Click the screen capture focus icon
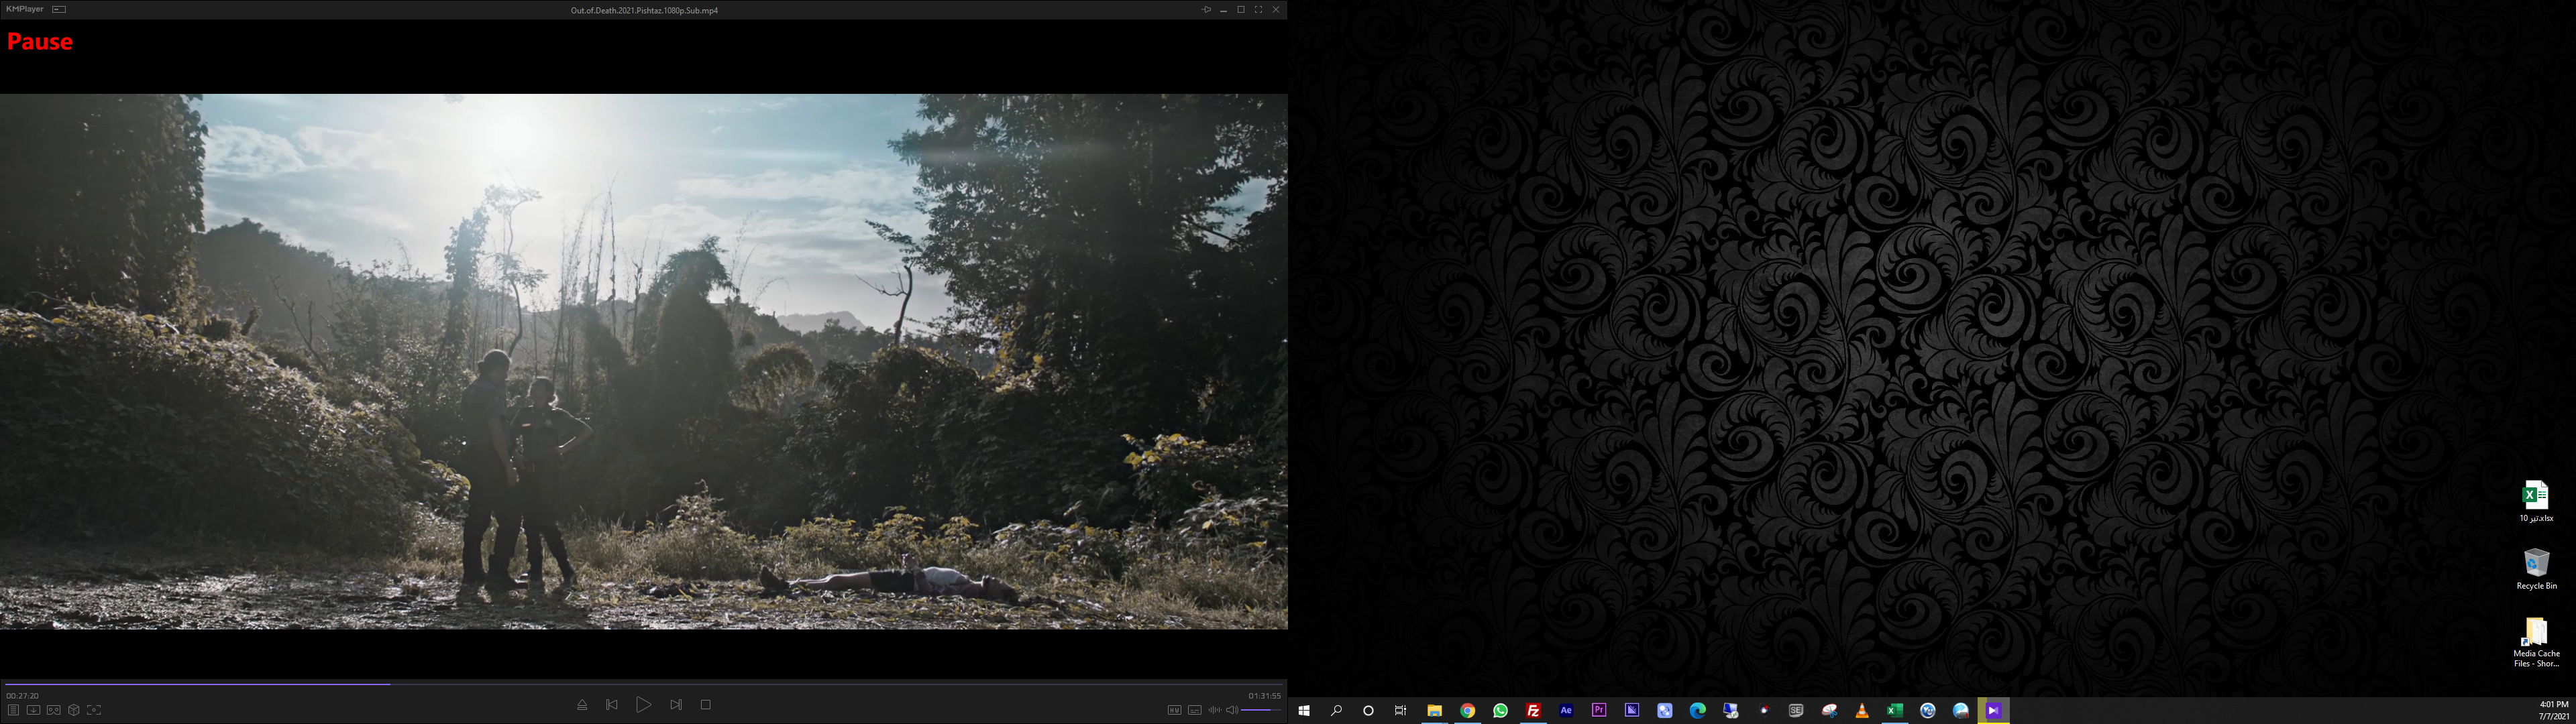Image resolution: width=2576 pixels, height=724 pixels. coord(94,710)
